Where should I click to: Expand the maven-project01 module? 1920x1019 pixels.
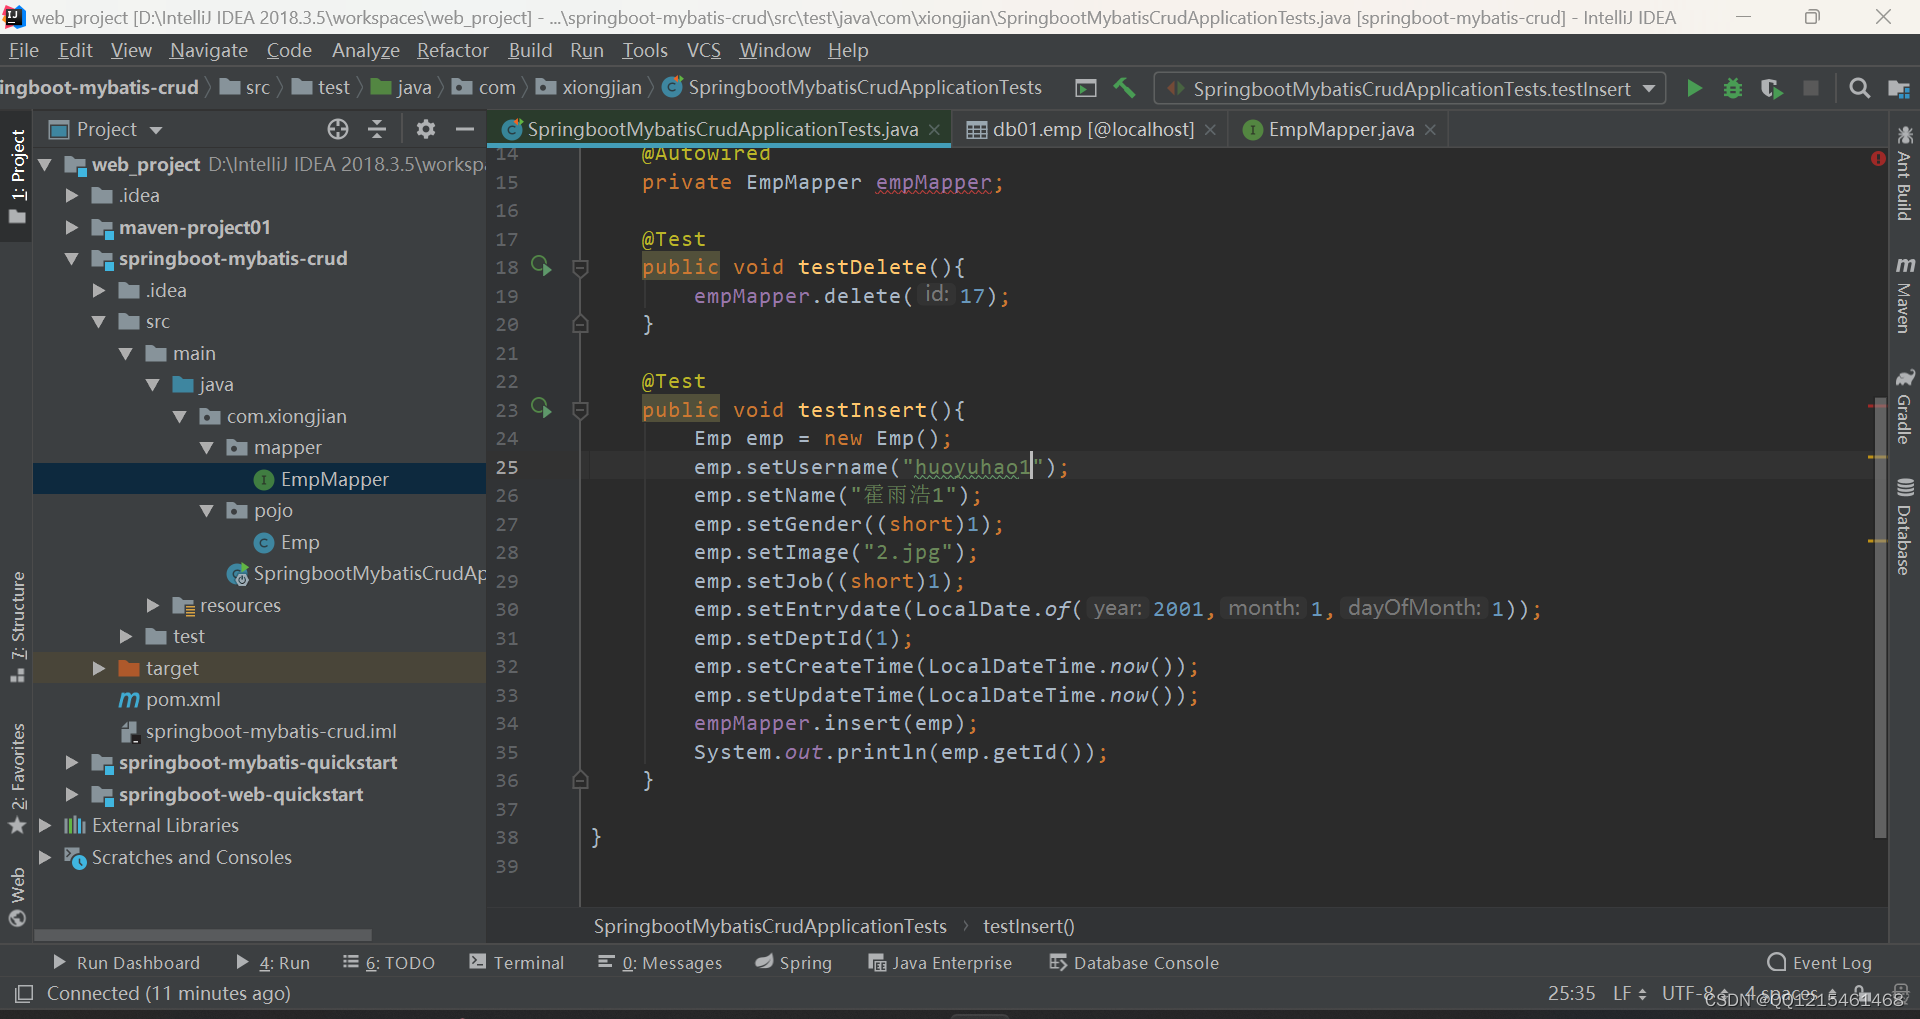(x=72, y=227)
